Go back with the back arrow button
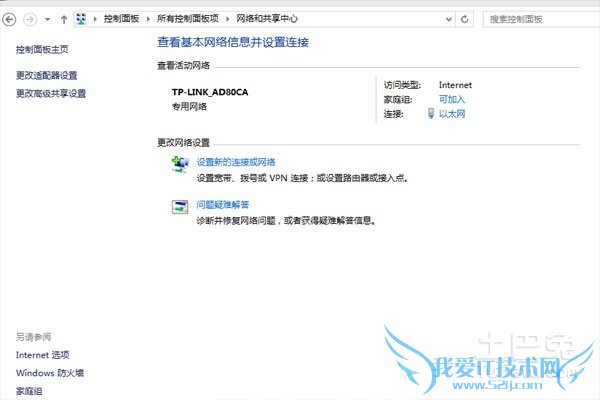 [9, 19]
